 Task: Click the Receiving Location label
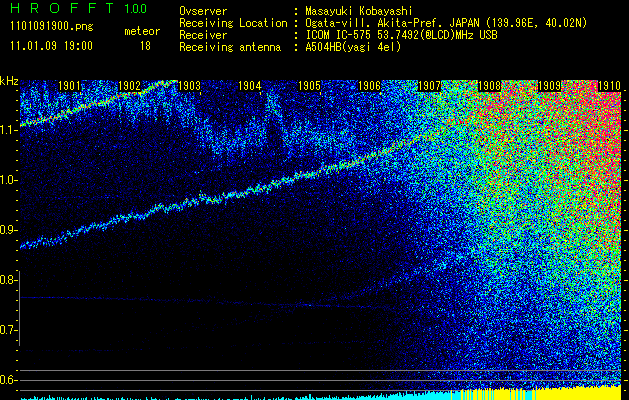click(x=233, y=23)
